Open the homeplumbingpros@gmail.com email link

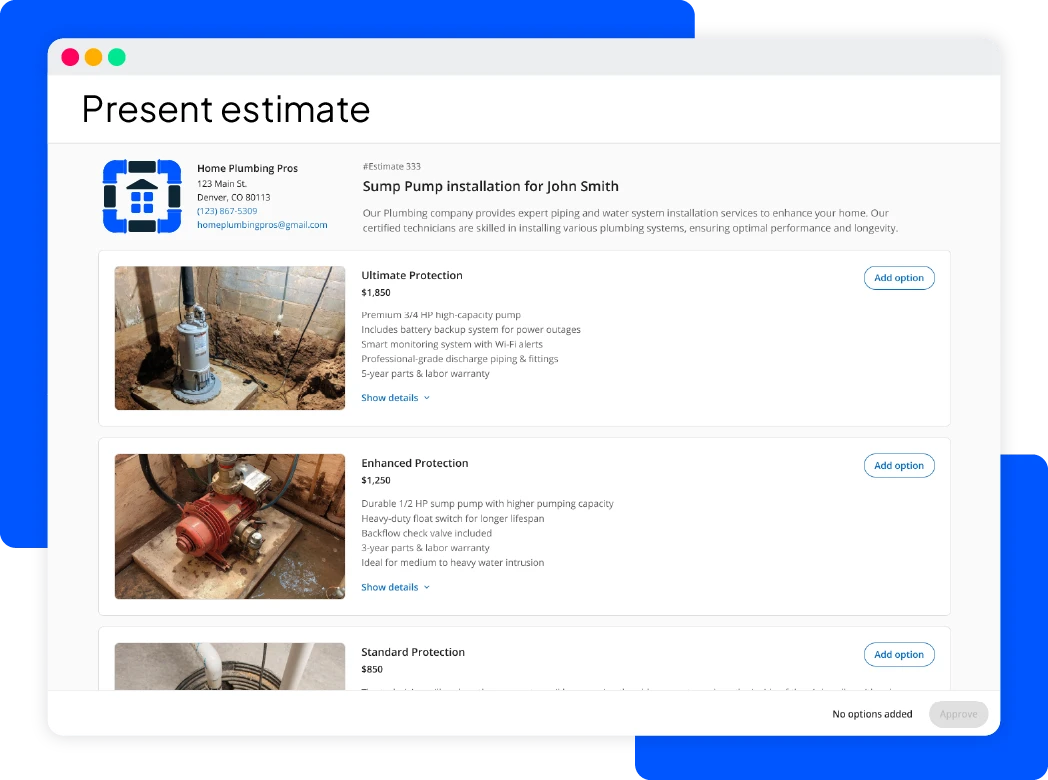(262, 225)
